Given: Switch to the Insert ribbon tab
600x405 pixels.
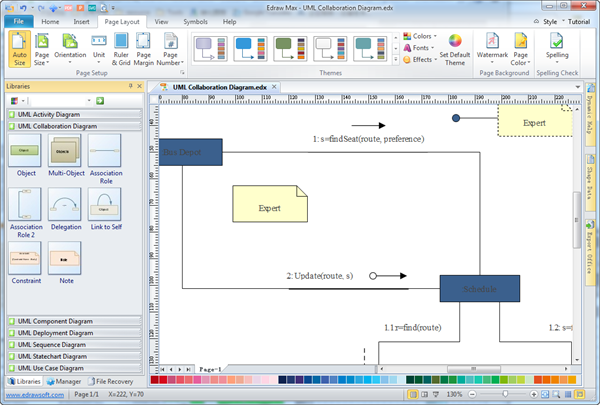Looking at the screenshot, I should pos(80,20).
